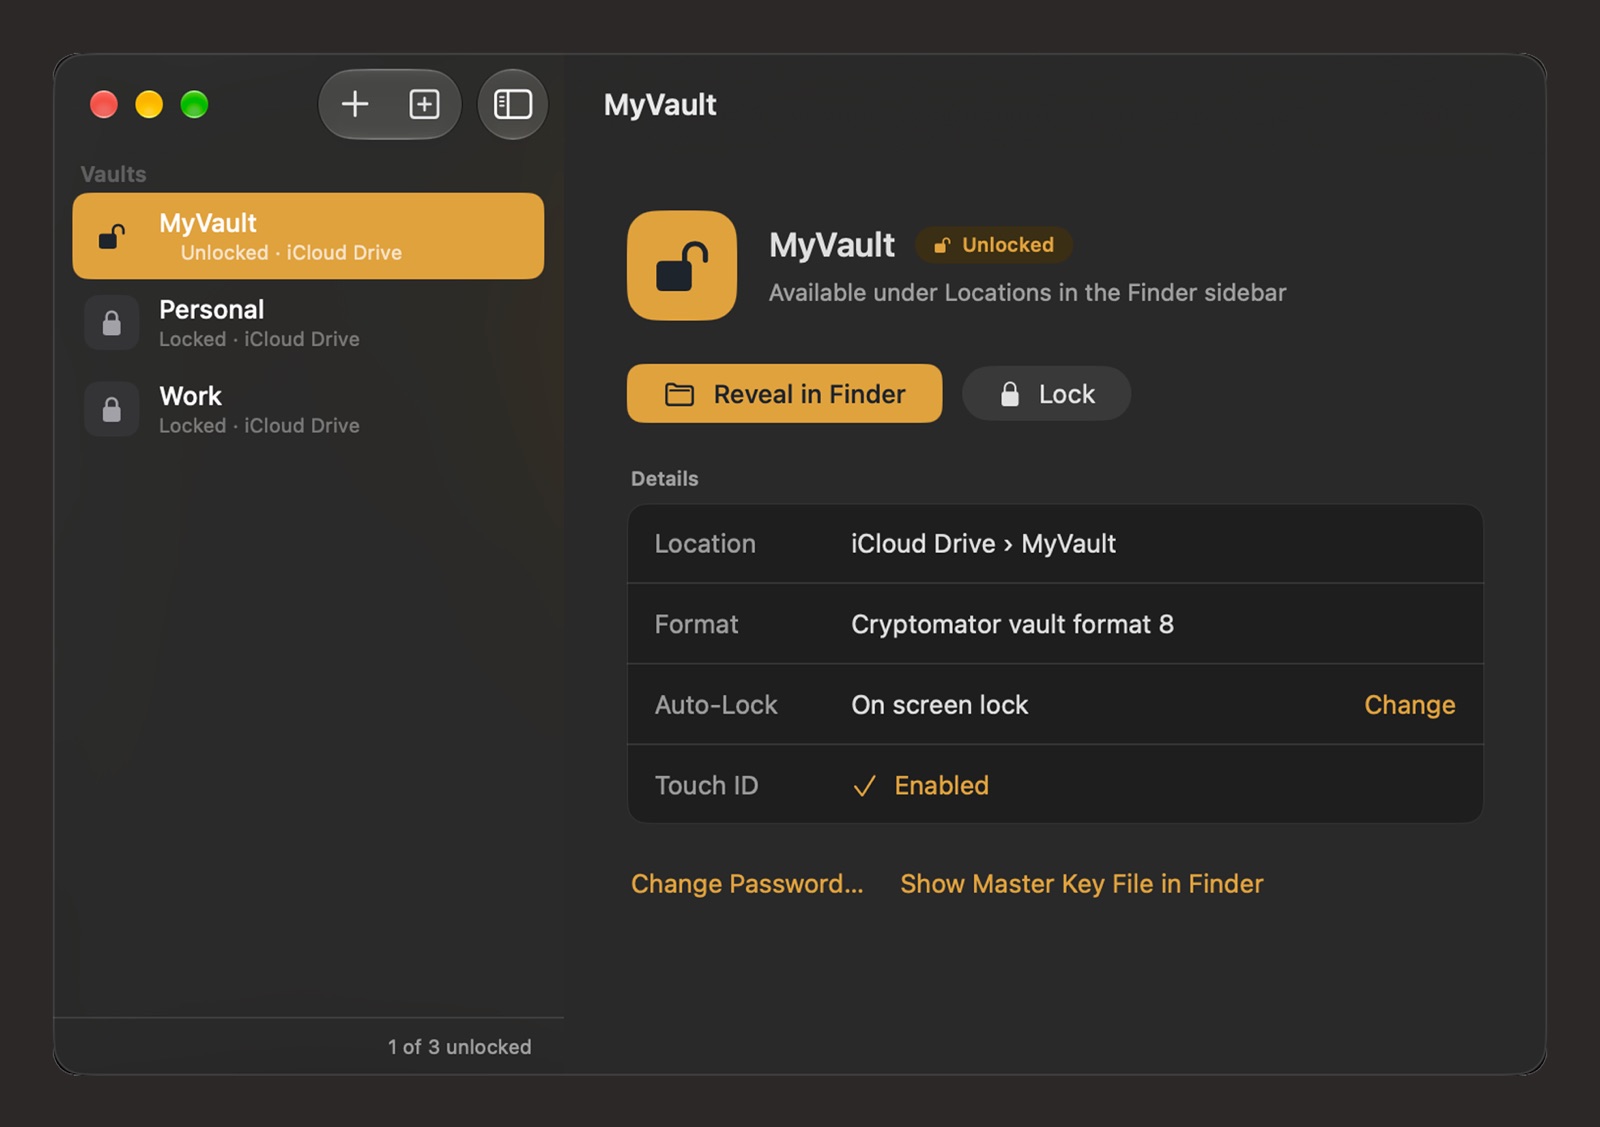
Task: Click the Finder sidebar availability subtitle
Action: click(1027, 293)
